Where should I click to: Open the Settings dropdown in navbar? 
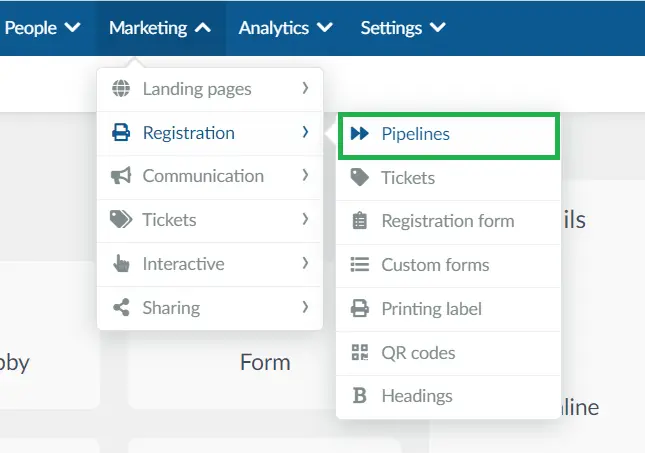403,28
